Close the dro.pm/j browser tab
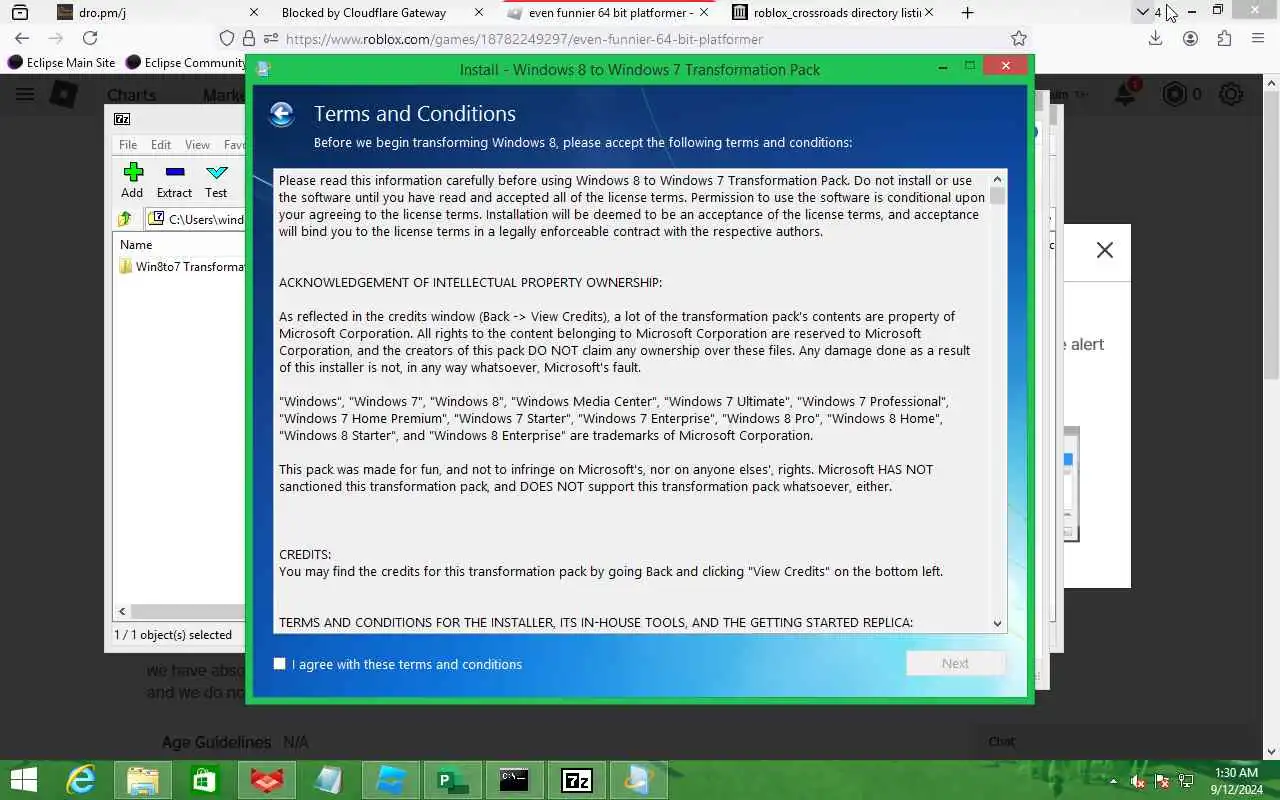Viewport: 1280px width, 800px height. (x=253, y=13)
